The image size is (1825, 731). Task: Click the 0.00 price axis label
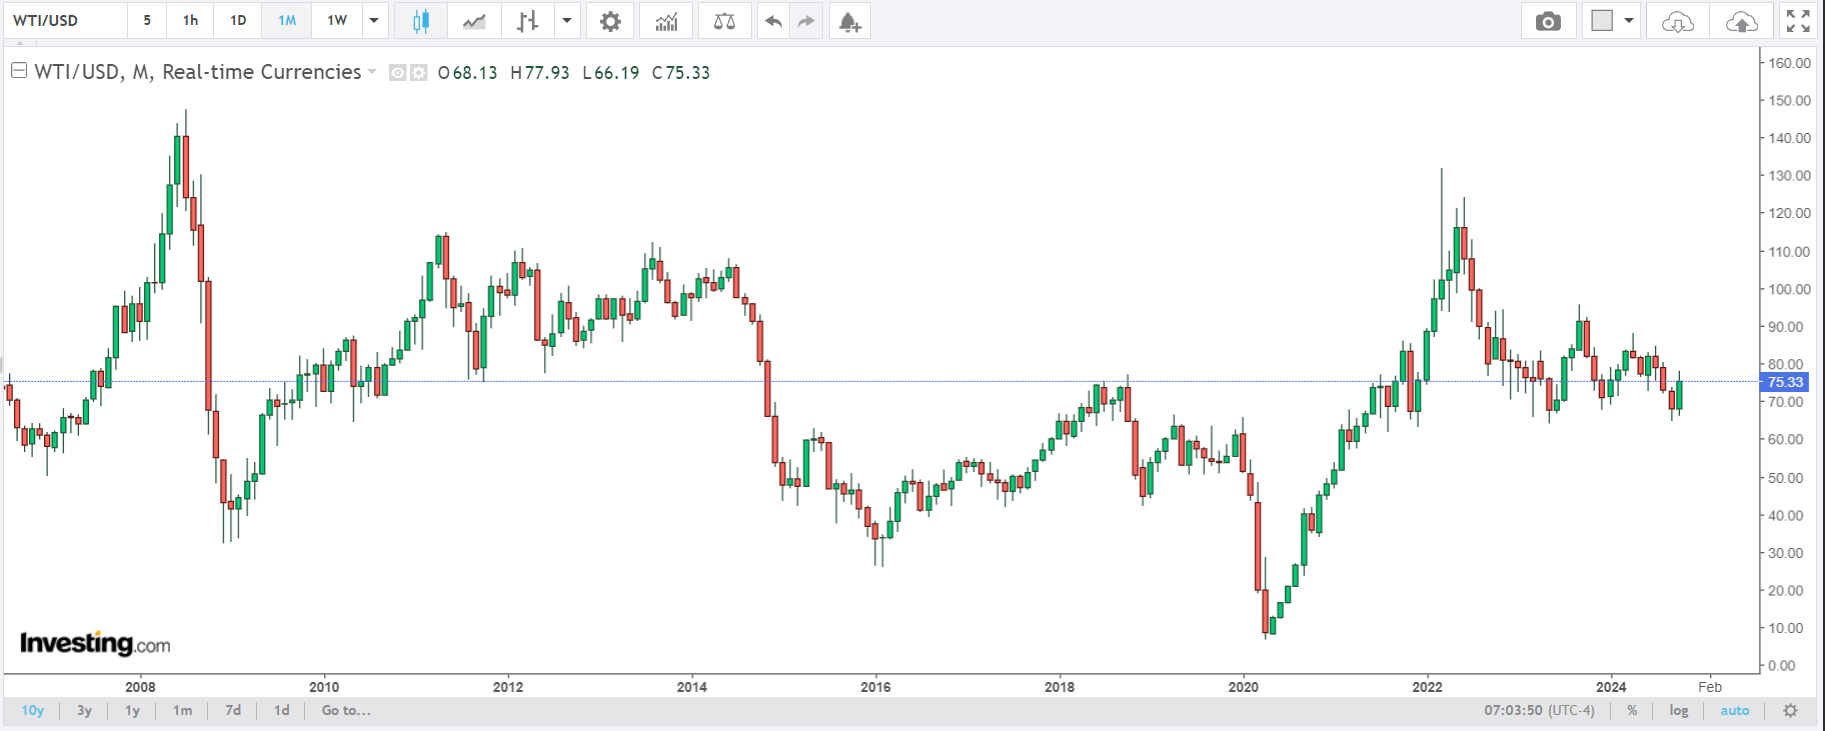(1782, 665)
